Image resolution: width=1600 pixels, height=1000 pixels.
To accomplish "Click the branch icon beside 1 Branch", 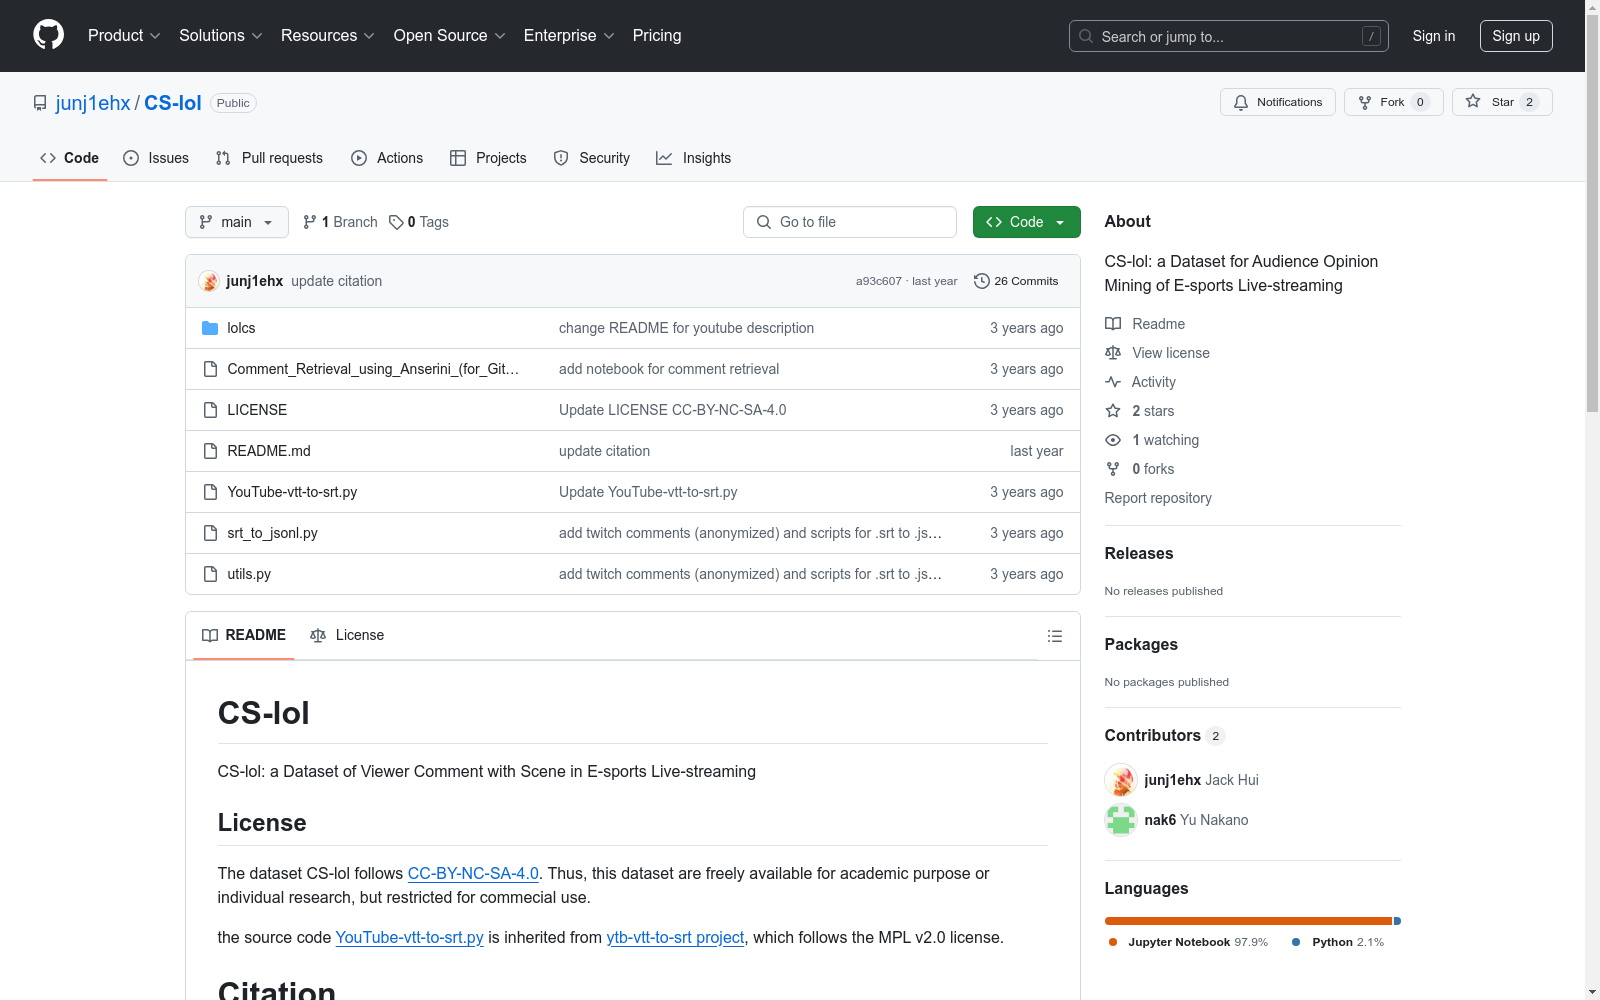I will click(x=310, y=222).
